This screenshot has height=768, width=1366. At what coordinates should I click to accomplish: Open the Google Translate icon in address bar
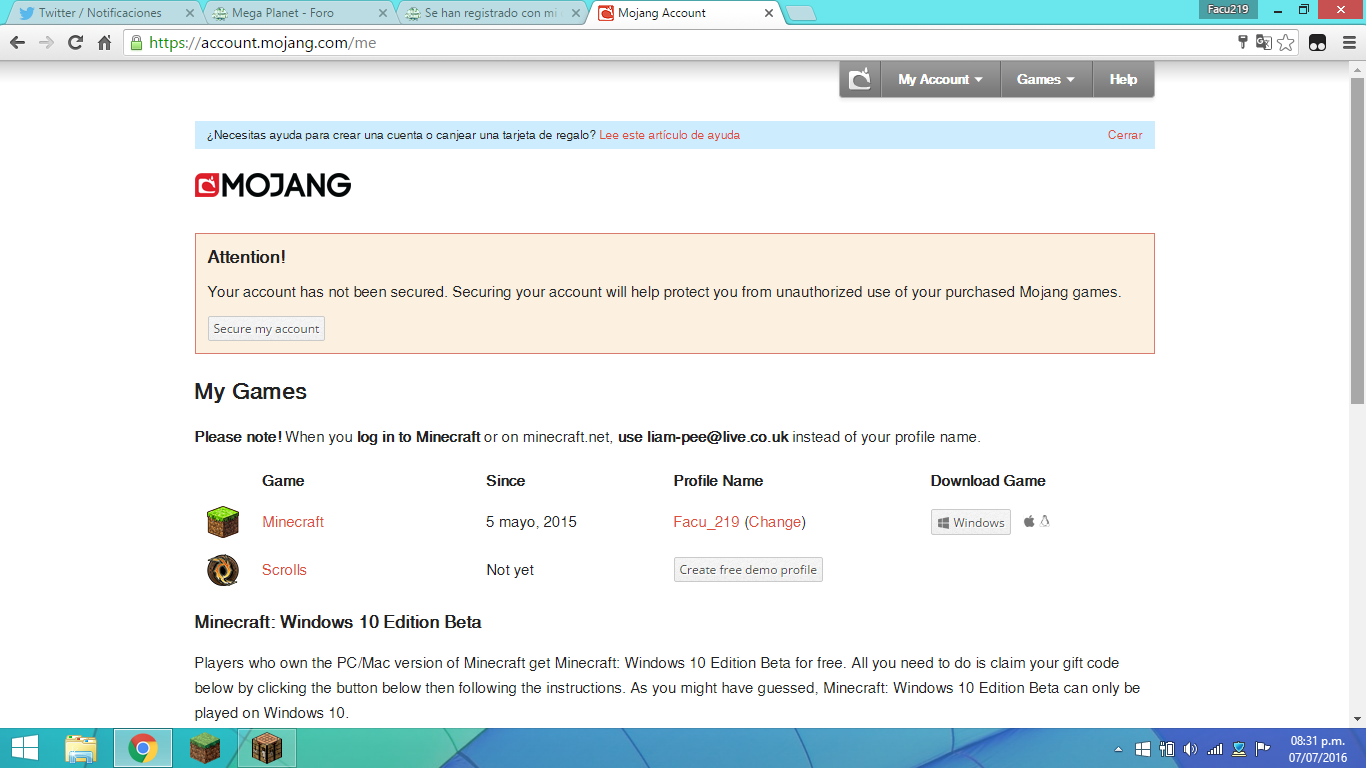point(1264,43)
